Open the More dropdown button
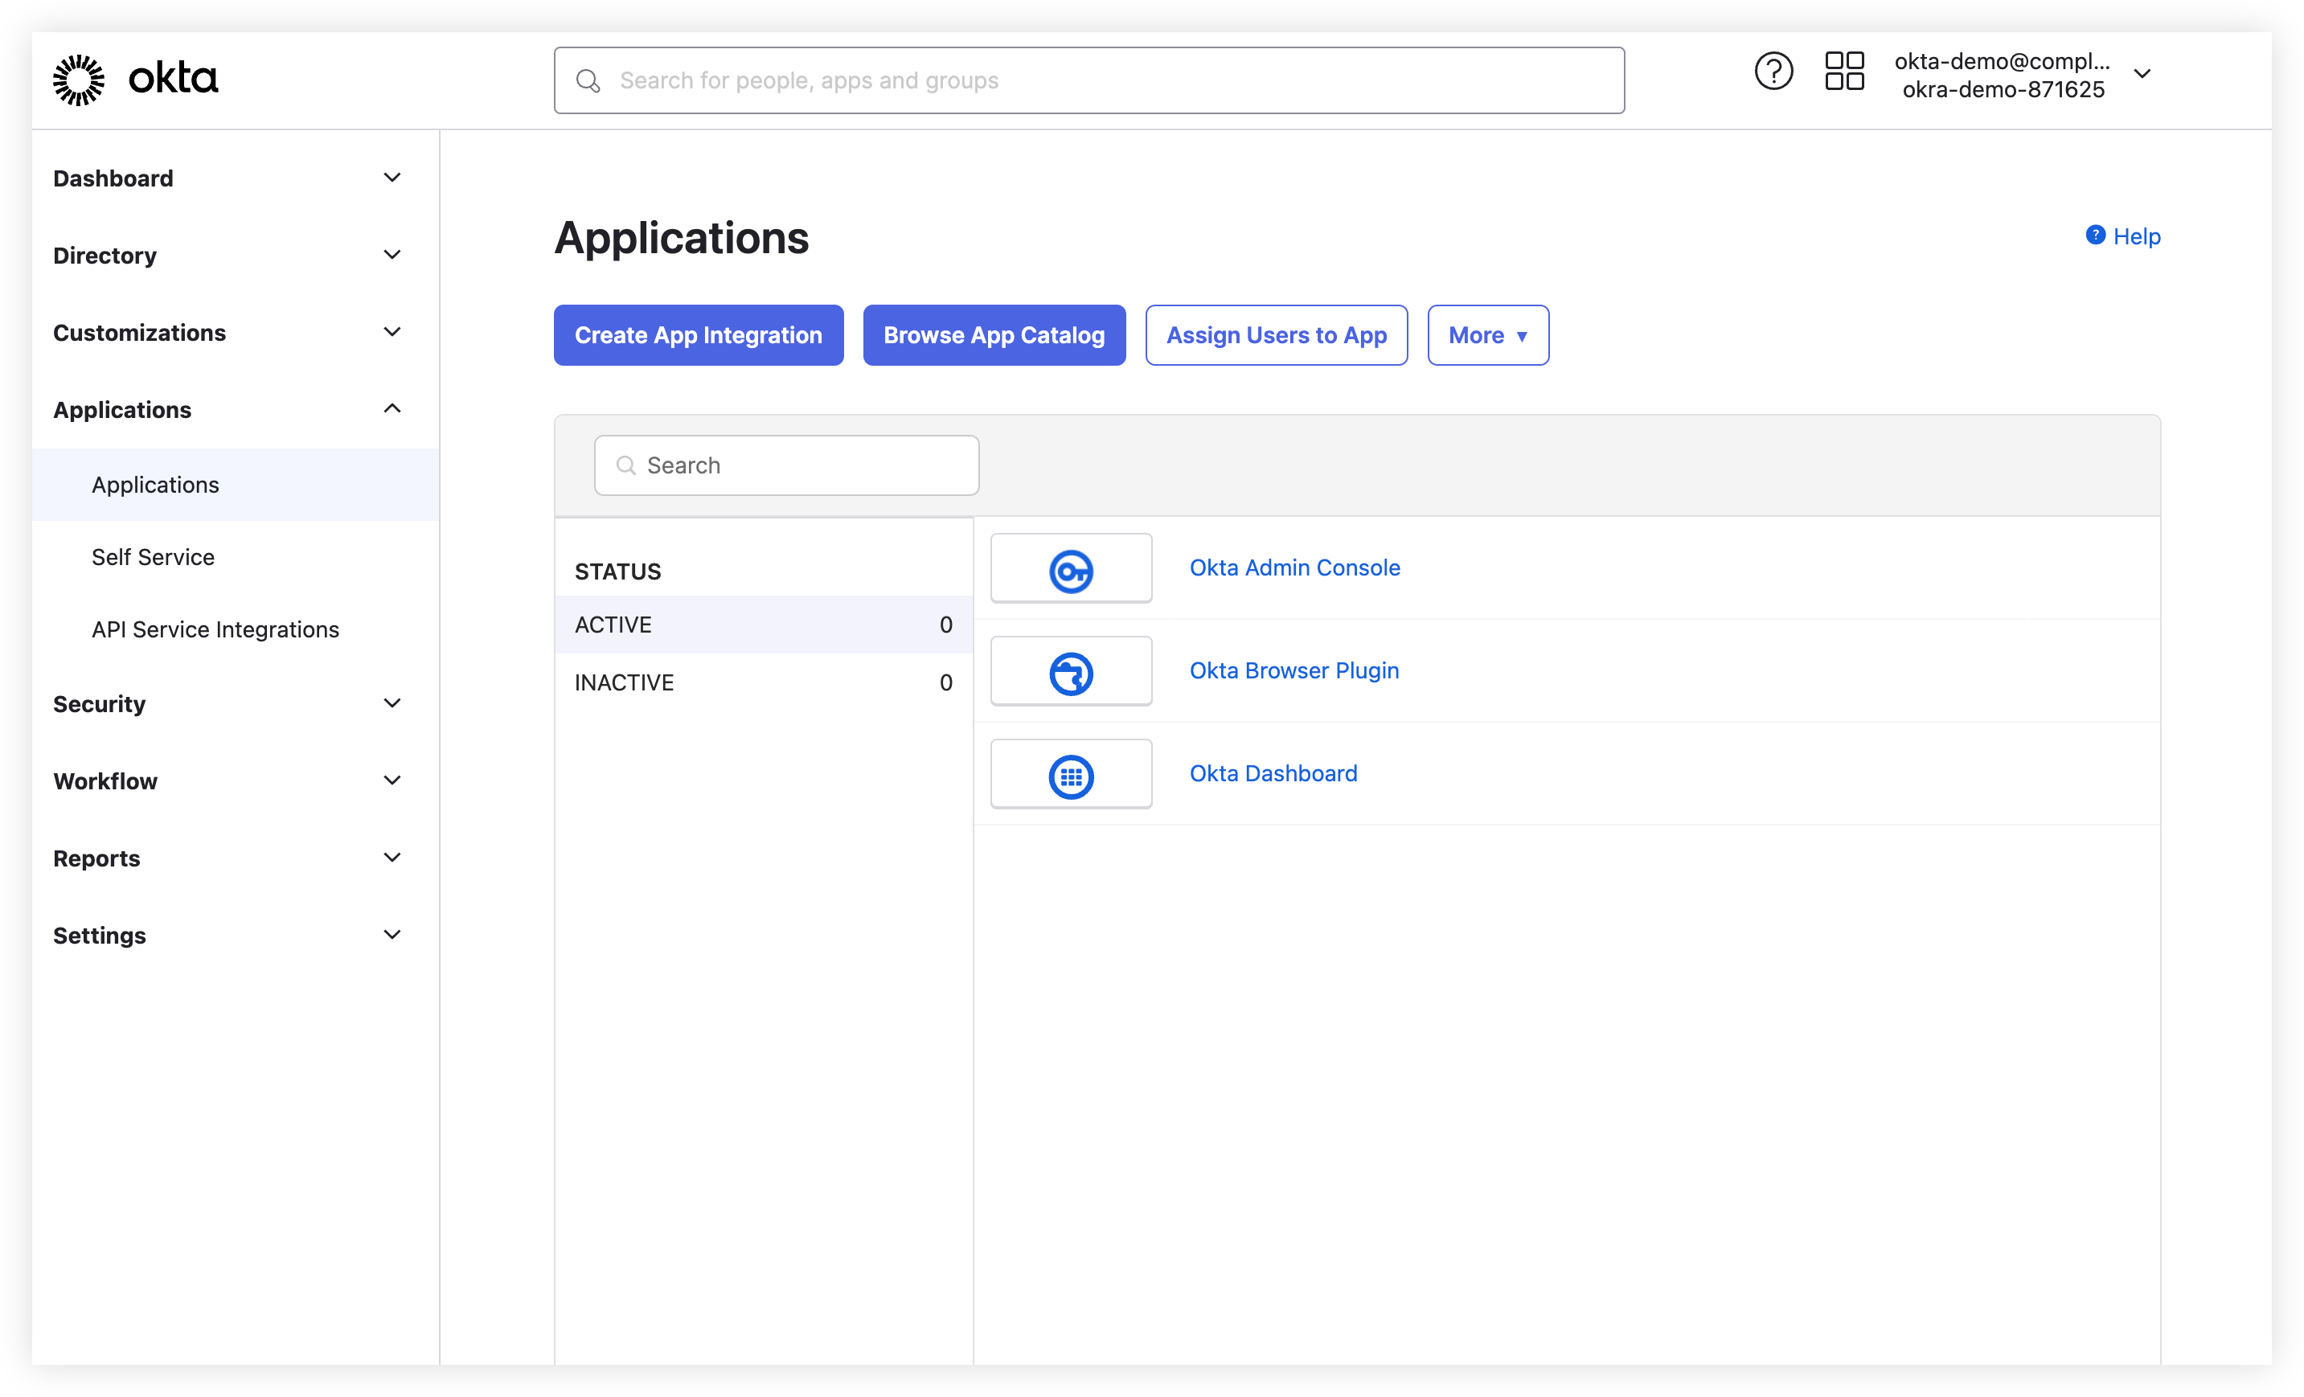 pos(1487,335)
